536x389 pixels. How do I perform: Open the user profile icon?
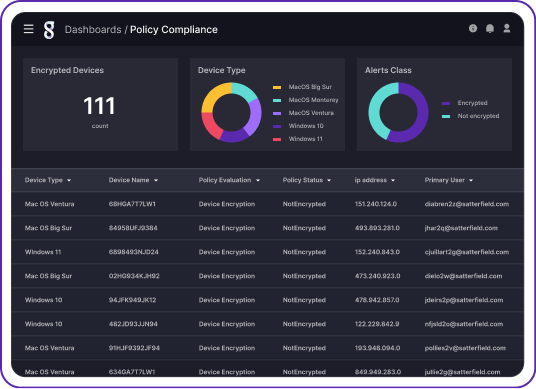(507, 28)
